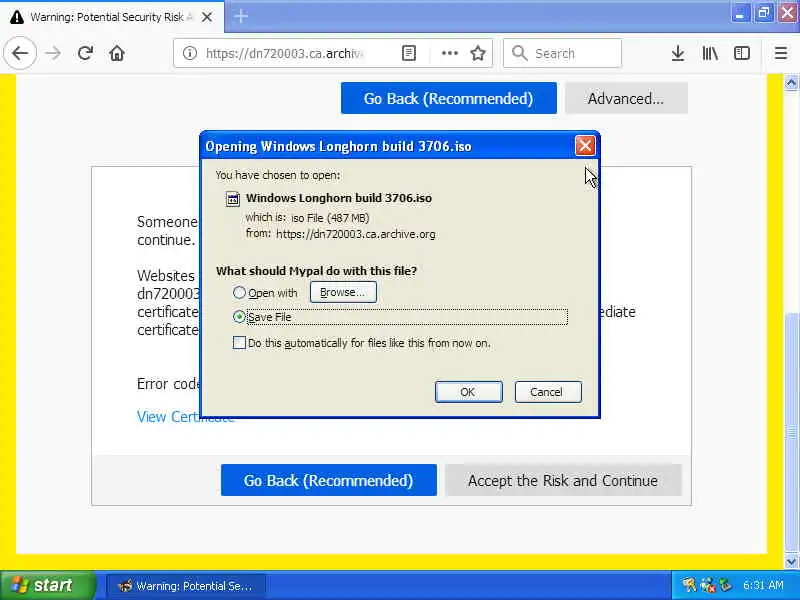Click the address bar URL field

coord(286,53)
